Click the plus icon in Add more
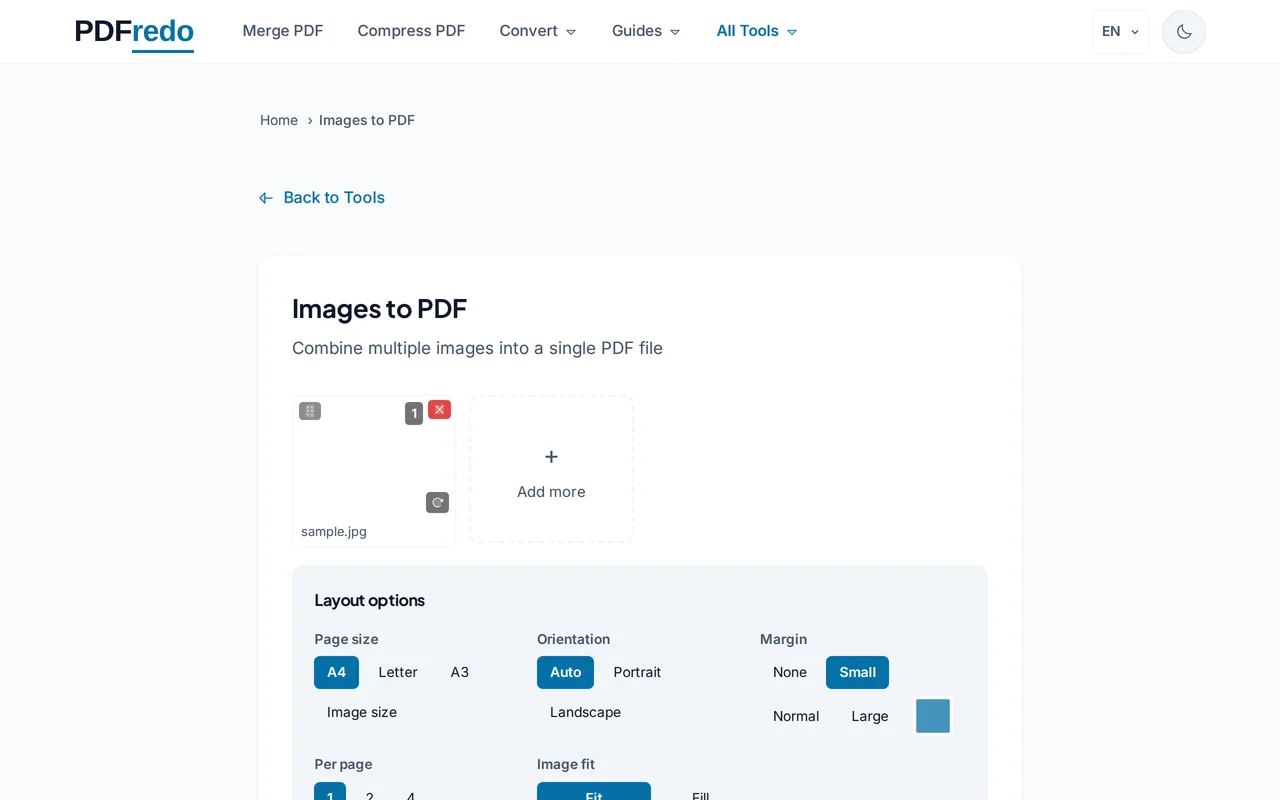Viewport: 1280px width, 800px height. (551, 456)
